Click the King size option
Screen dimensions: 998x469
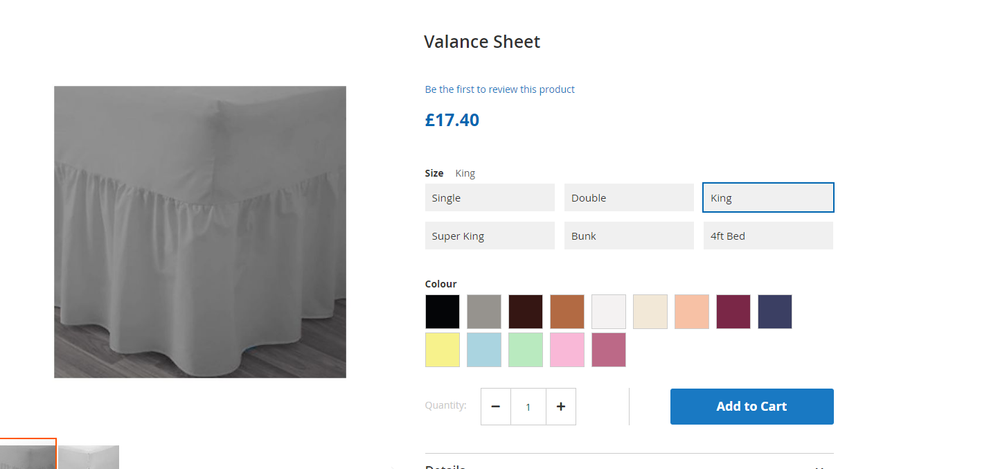pos(768,198)
